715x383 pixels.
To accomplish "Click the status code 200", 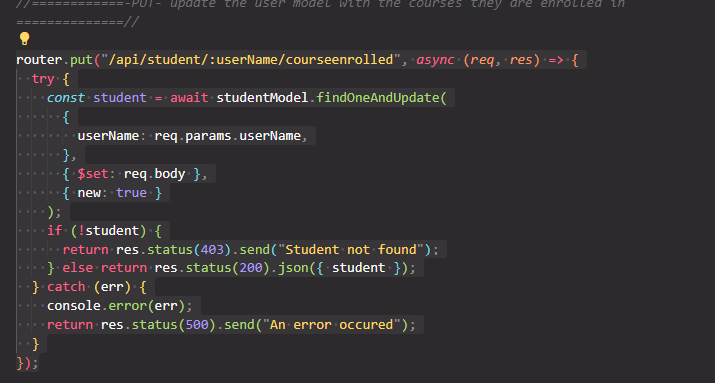I will point(251,268).
